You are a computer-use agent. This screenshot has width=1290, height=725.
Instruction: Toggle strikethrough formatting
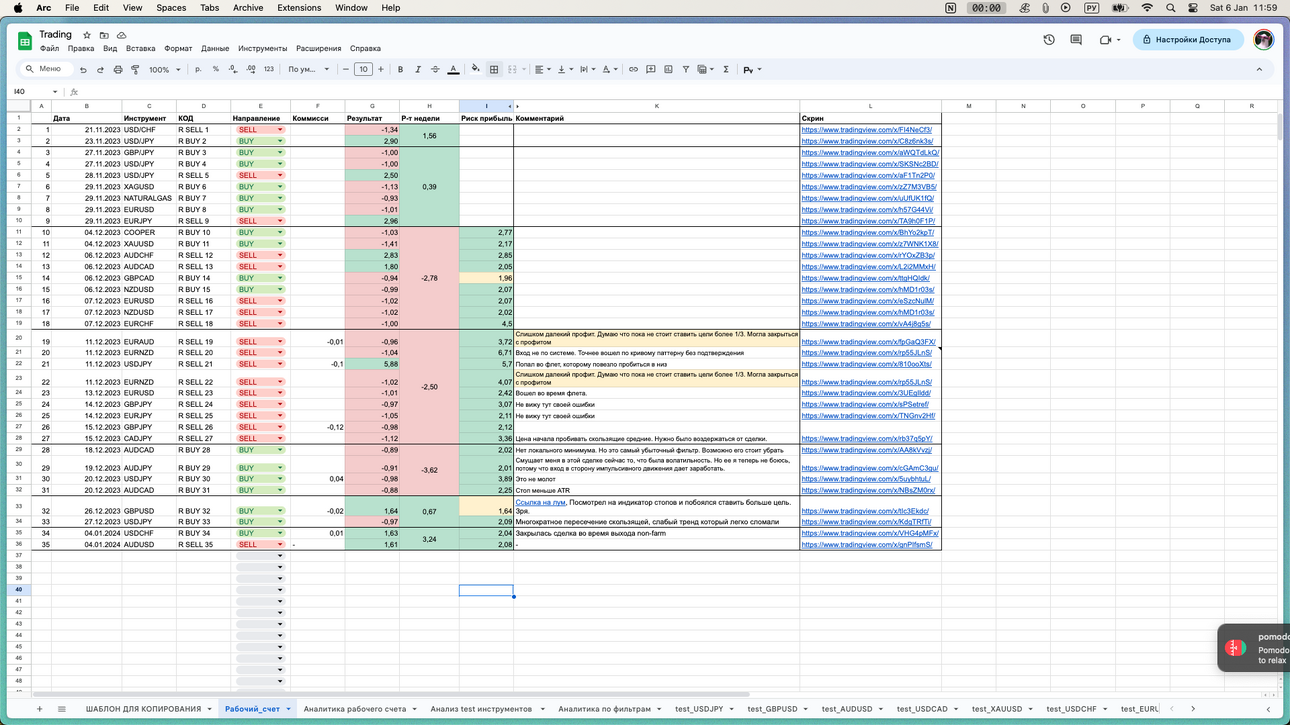pyautogui.click(x=435, y=70)
